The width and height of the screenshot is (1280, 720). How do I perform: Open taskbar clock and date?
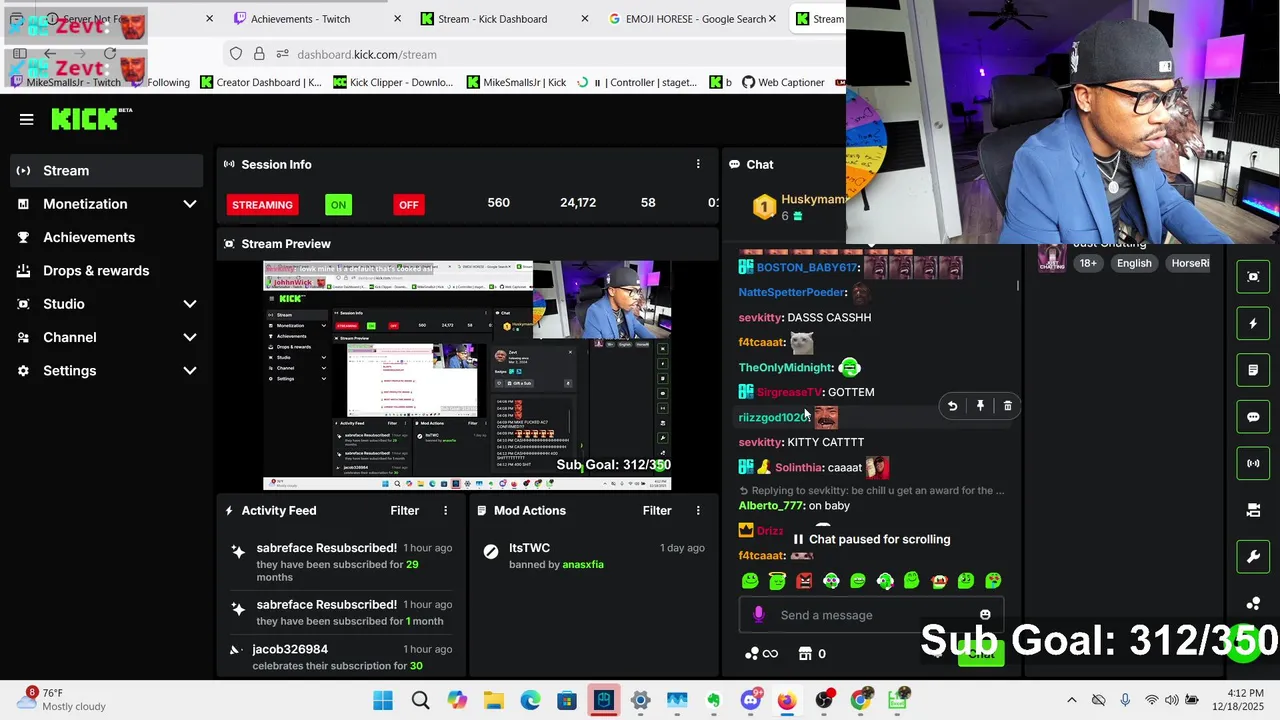(x=1239, y=700)
